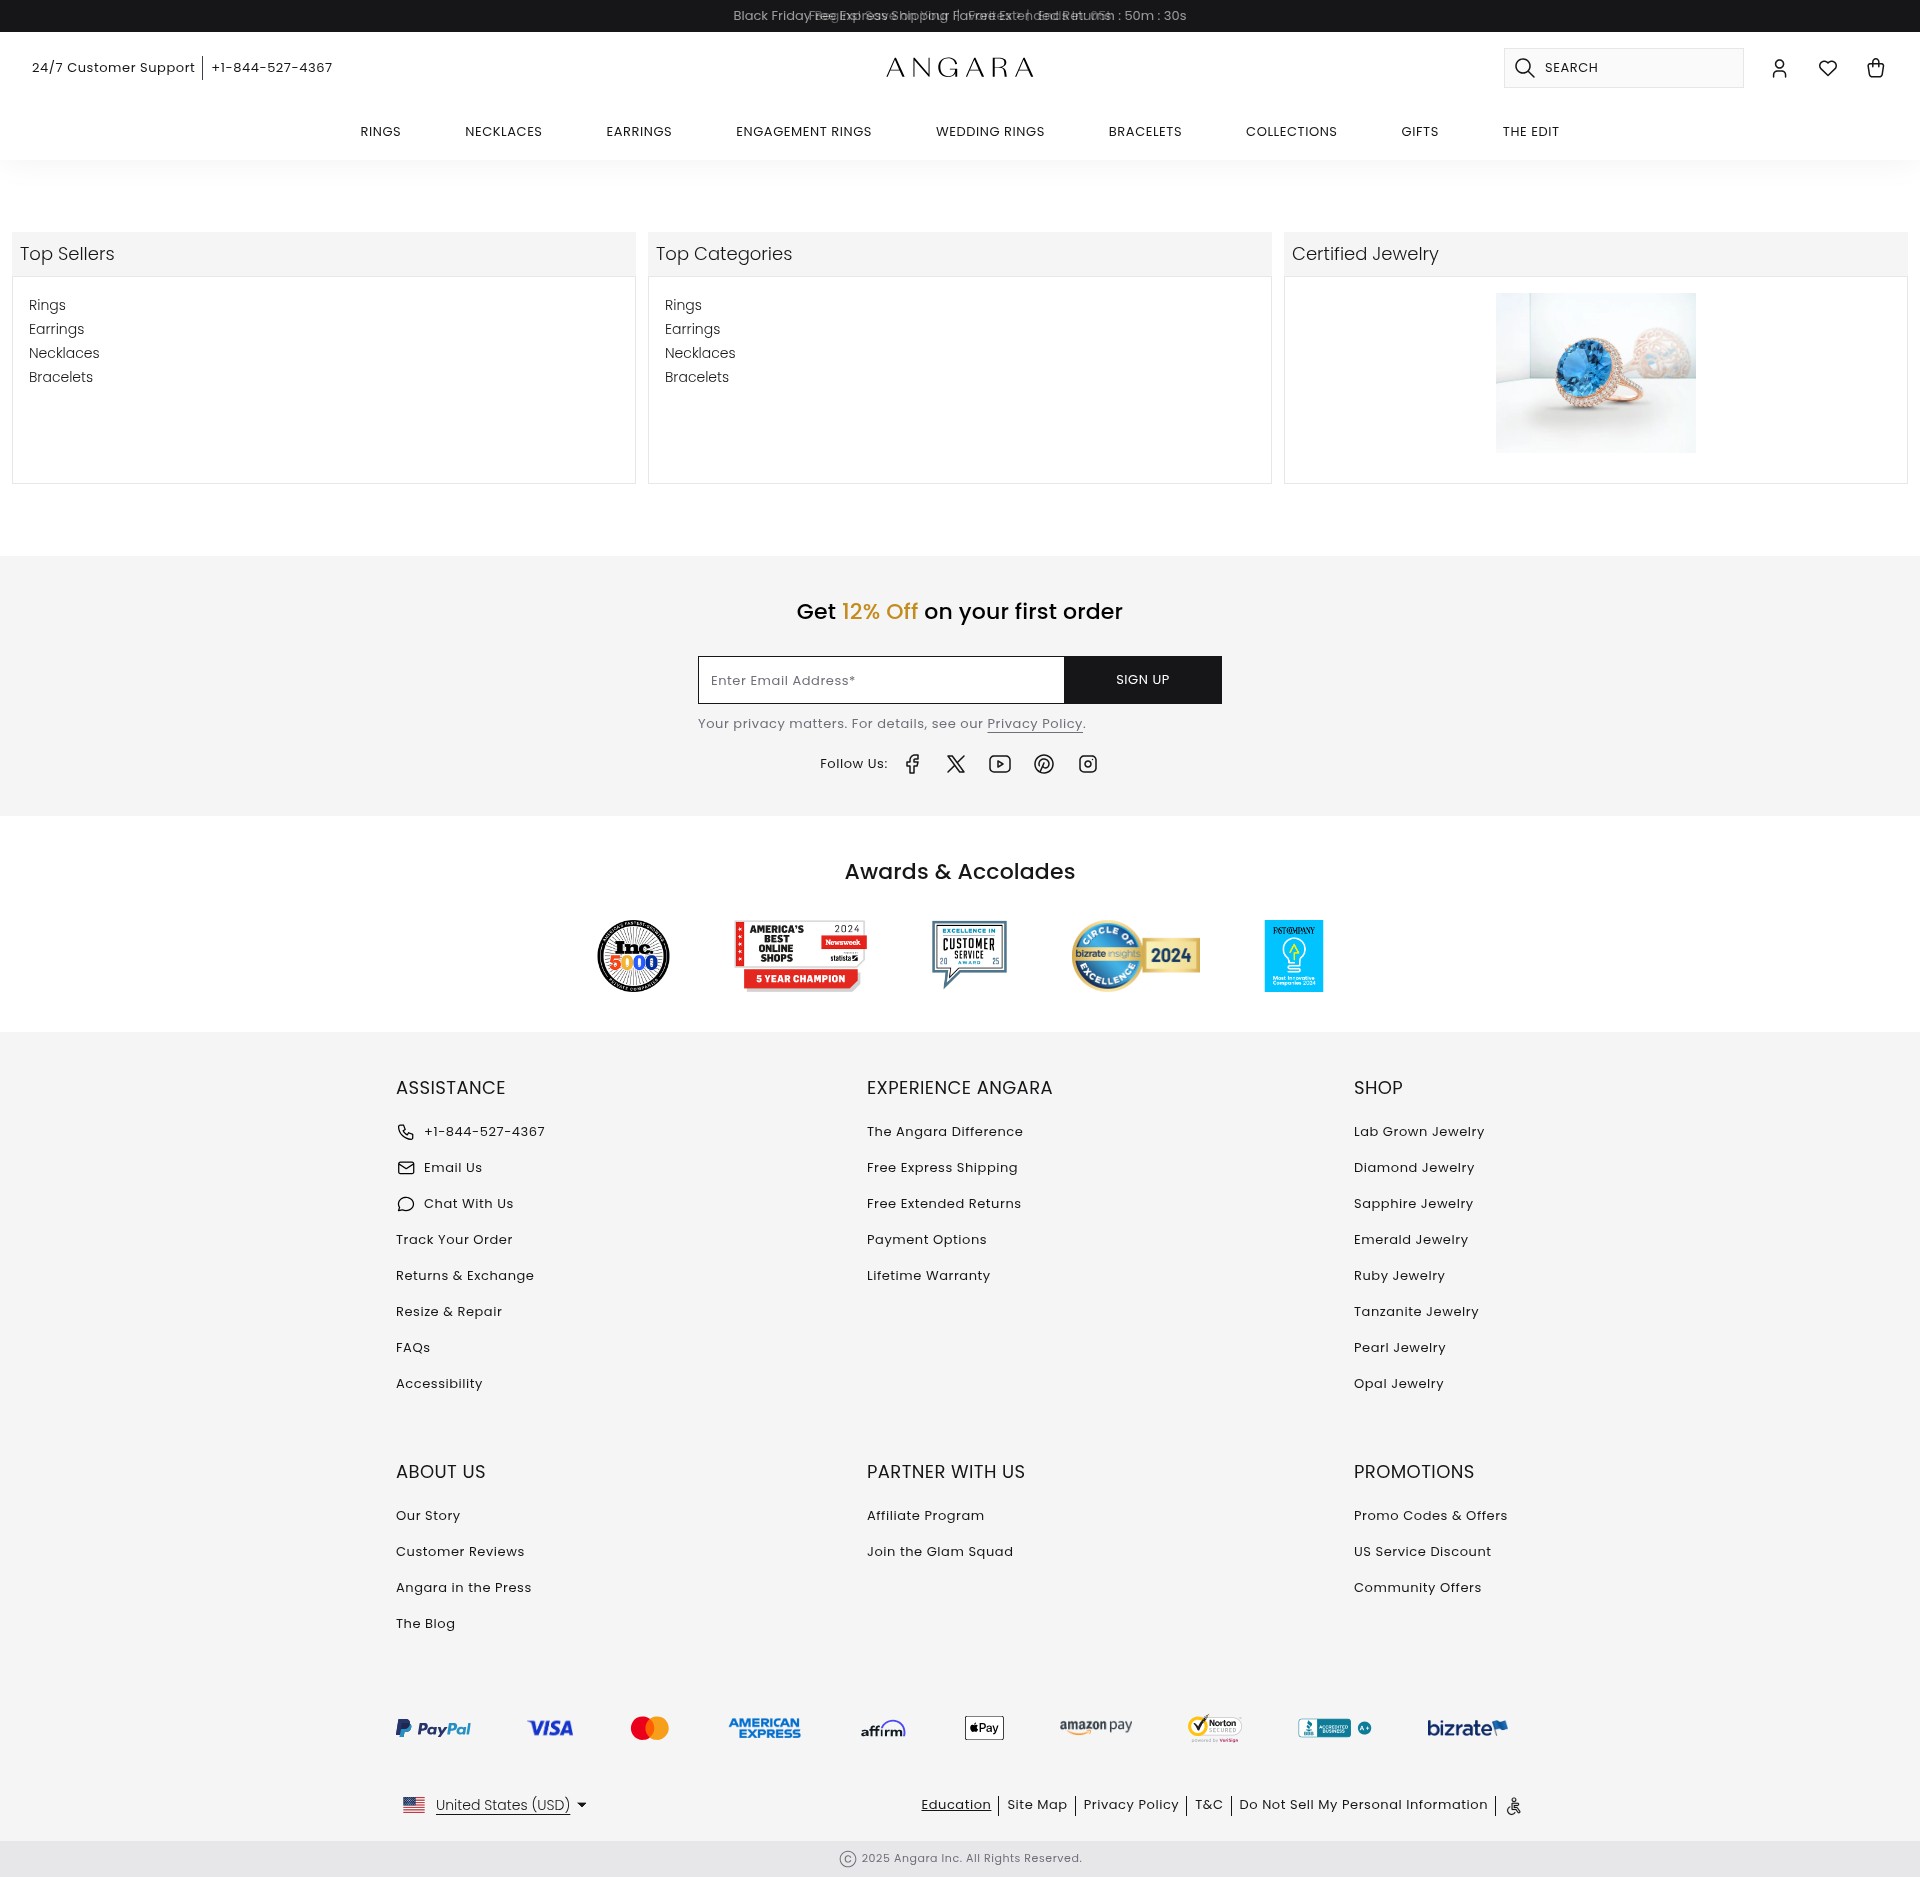Open Sapphire Jewelry link
Viewport: 1920px width, 1877px height.
(1413, 1204)
